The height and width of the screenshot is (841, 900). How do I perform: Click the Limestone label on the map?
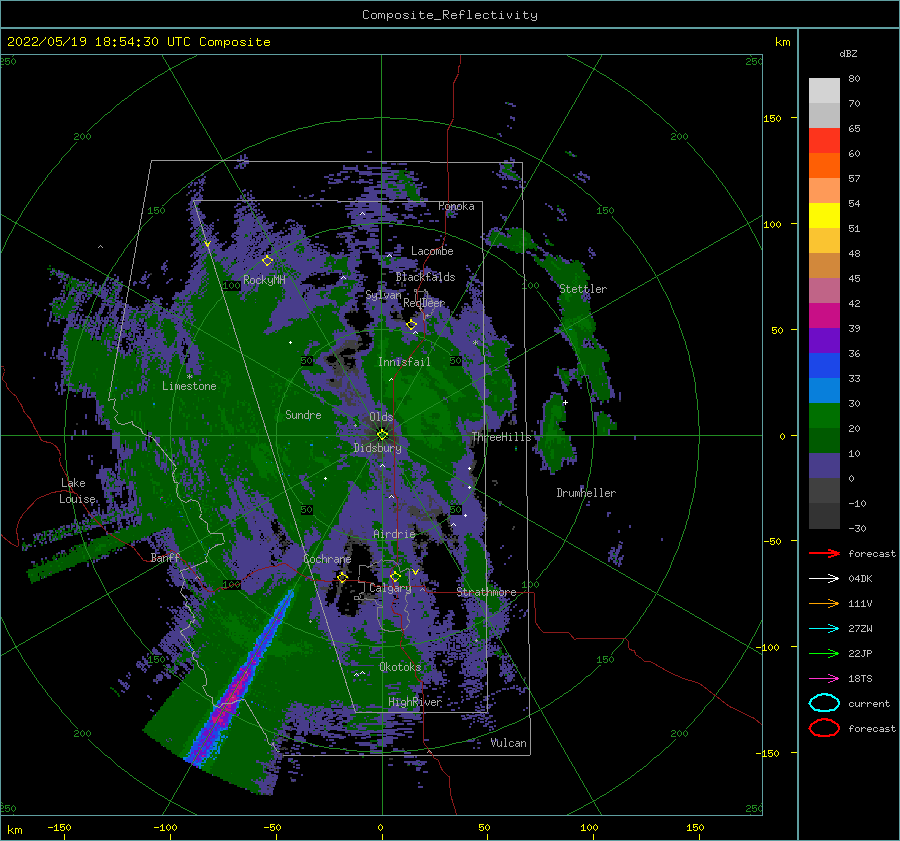click(x=189, y=386)
